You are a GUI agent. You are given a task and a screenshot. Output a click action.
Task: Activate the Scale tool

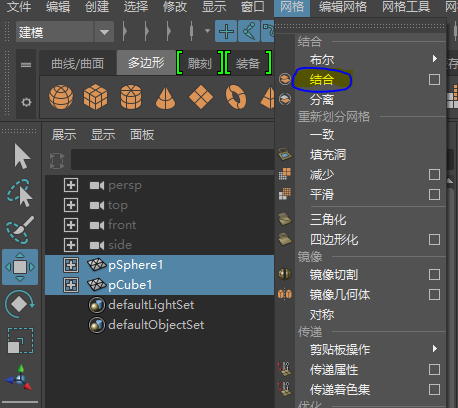(x=20, y=341)
